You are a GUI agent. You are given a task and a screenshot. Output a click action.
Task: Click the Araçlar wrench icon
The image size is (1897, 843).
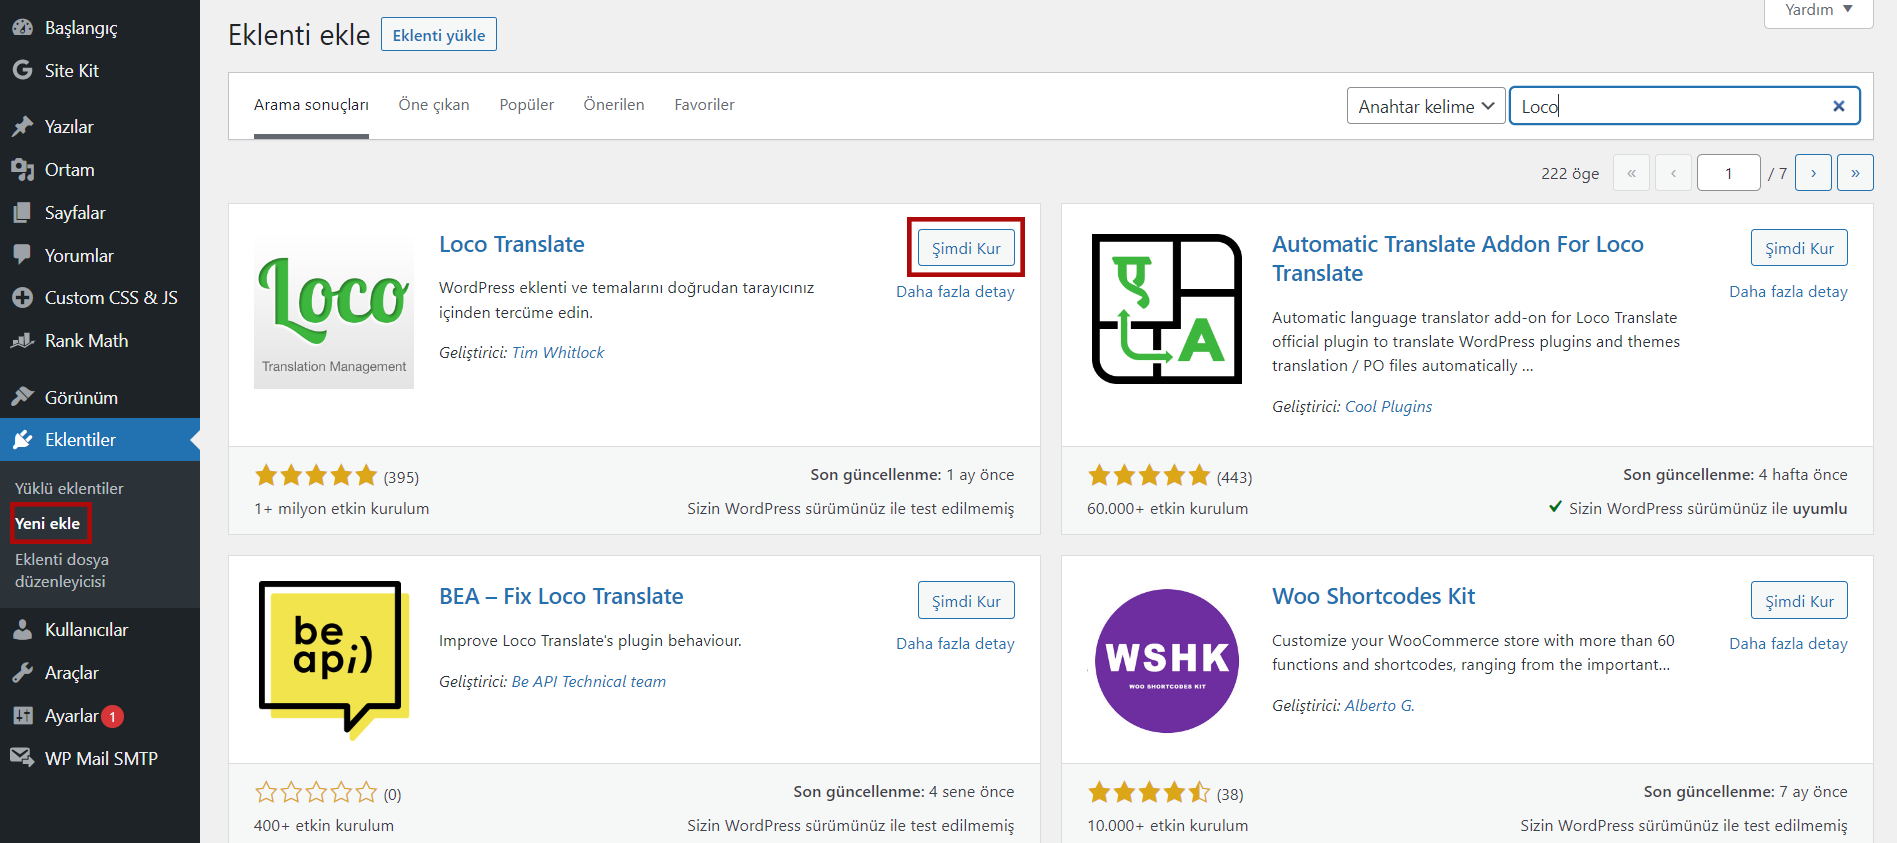coord(22,673)
